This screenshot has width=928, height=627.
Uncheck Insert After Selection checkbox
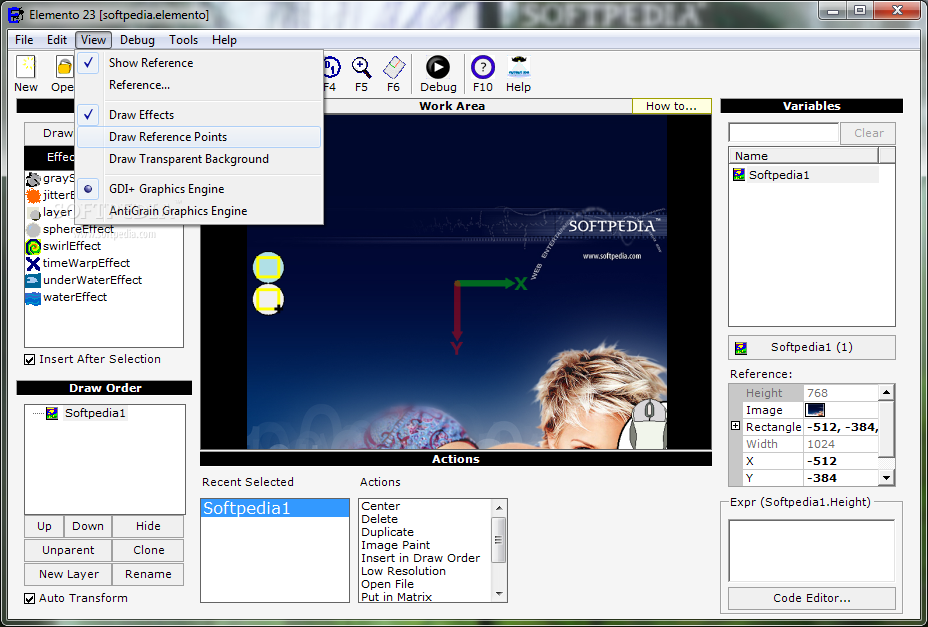(x=29, y=359)
